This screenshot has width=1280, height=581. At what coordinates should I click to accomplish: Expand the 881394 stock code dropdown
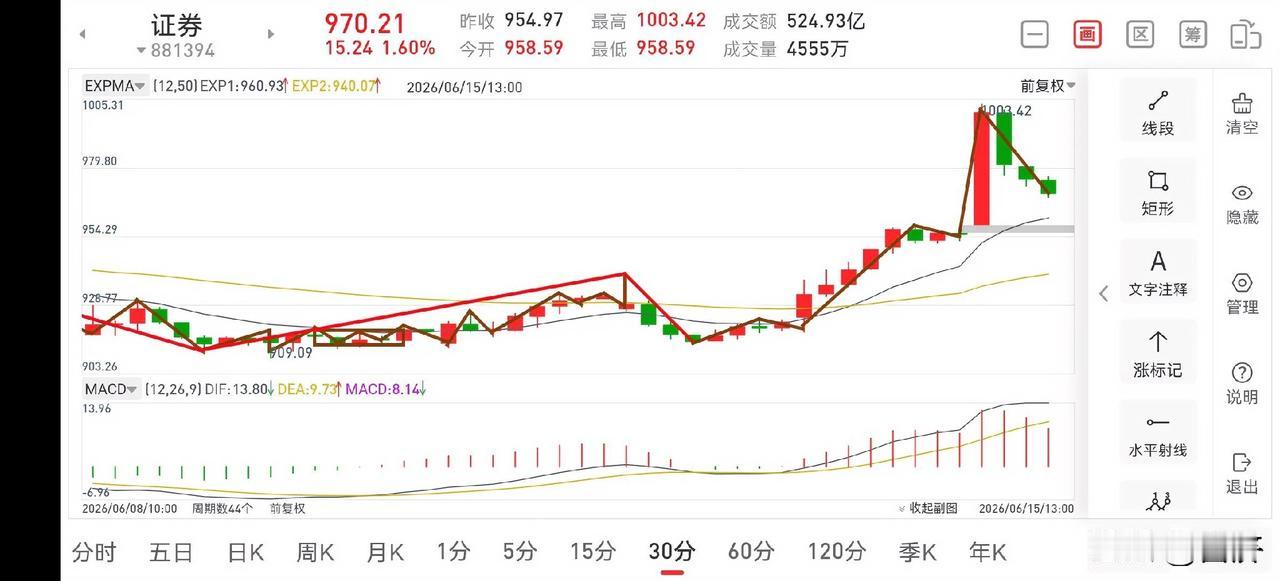pos(176,50)
